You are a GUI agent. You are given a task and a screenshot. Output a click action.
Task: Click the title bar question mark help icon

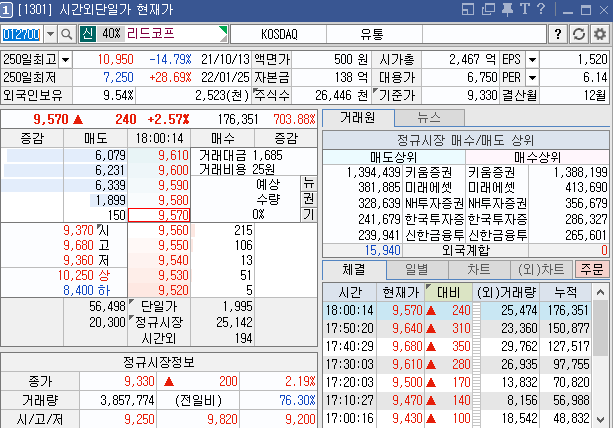point(541,9)
